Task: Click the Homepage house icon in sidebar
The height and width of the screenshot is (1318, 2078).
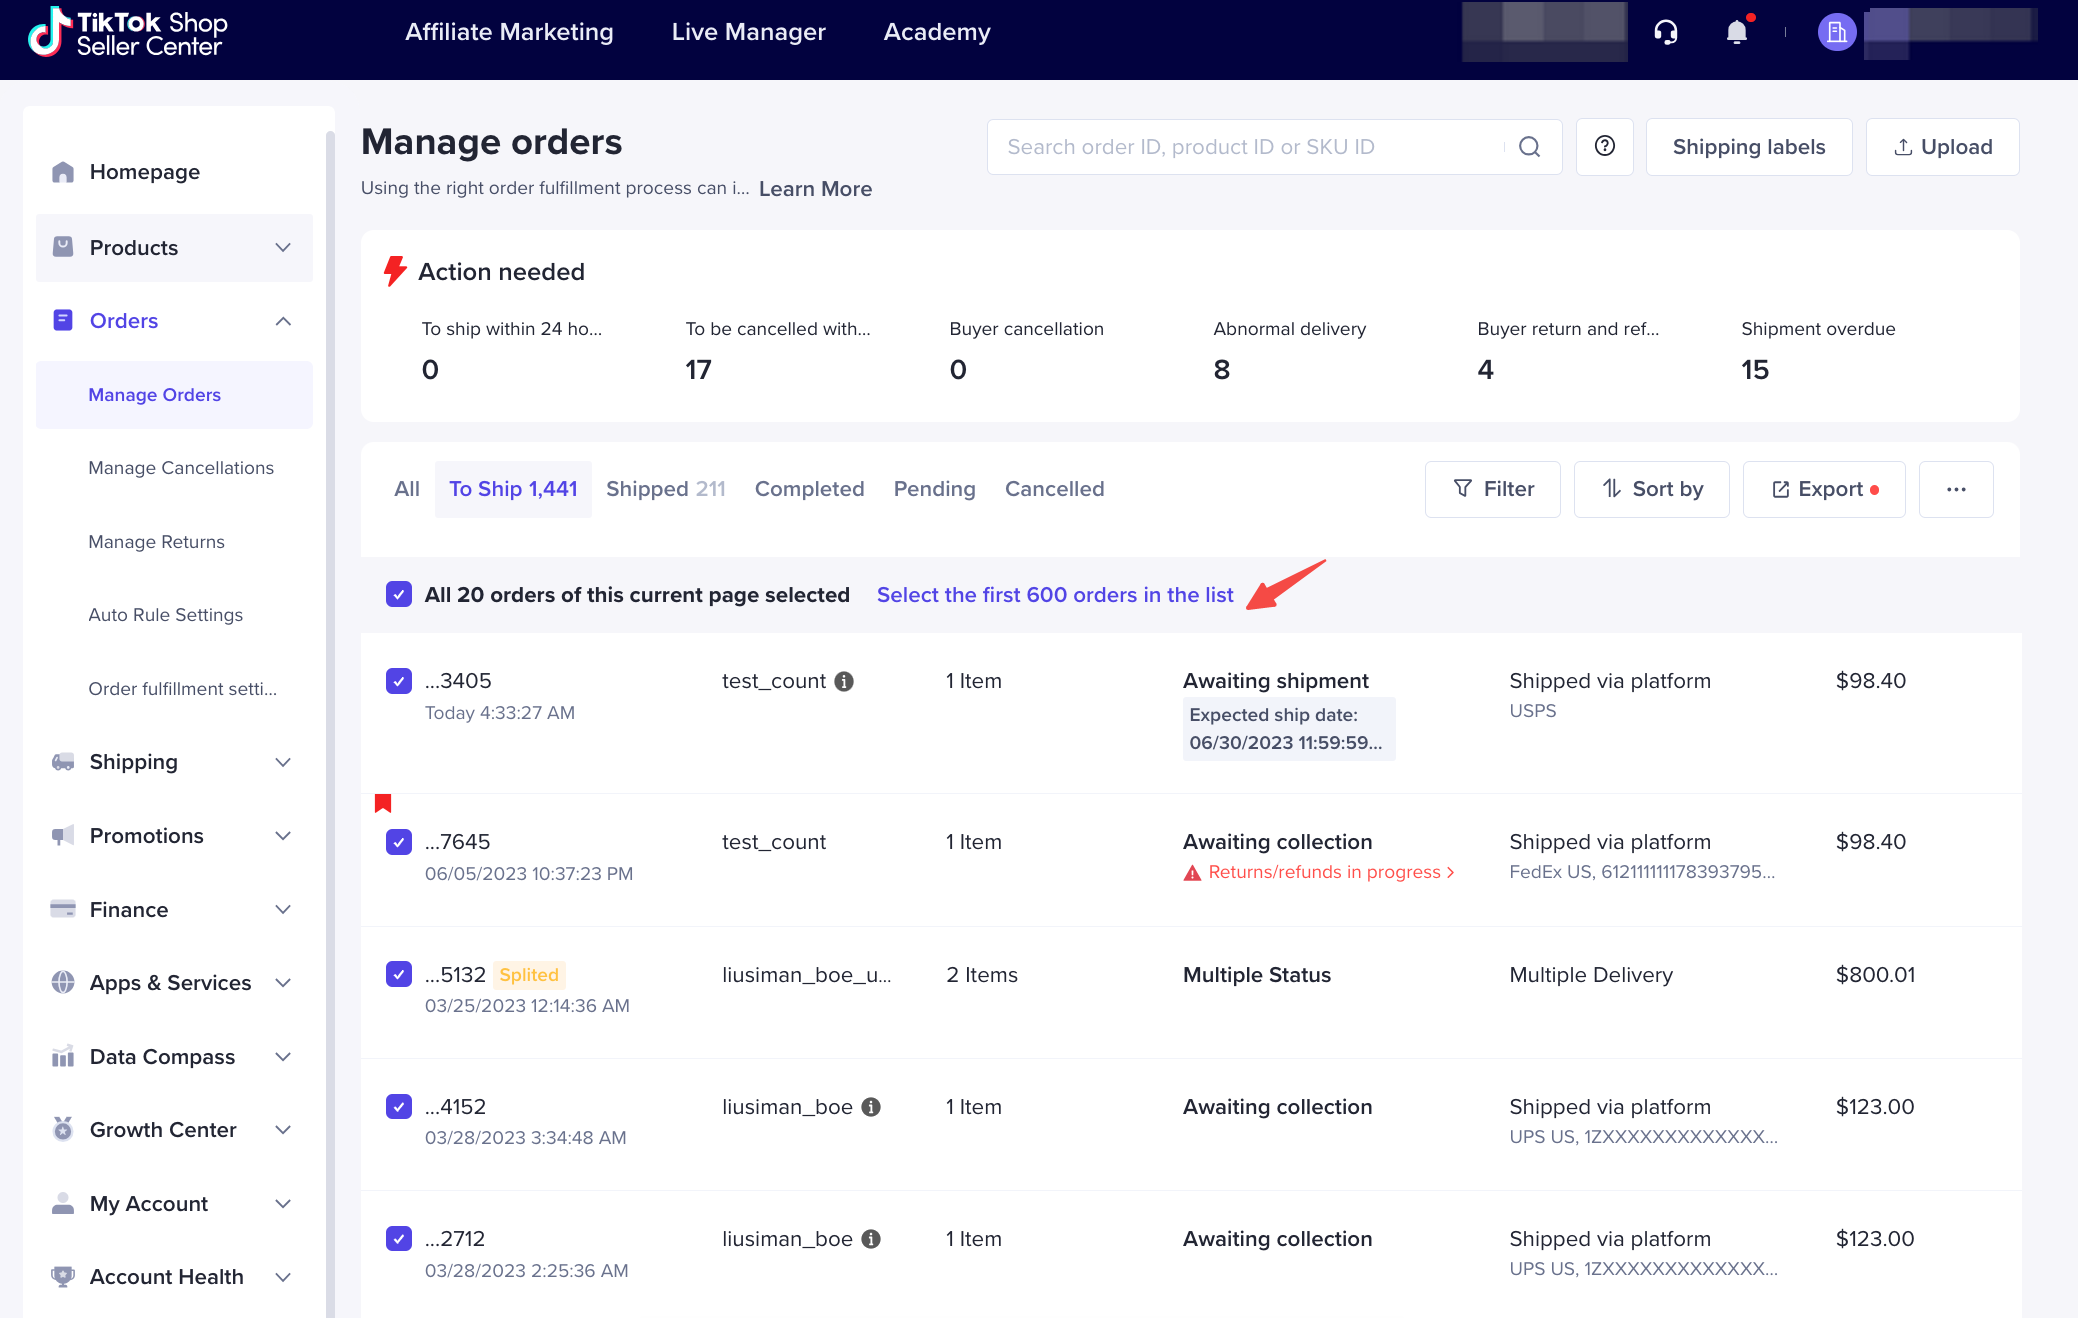Action: [x=63, y=172]
